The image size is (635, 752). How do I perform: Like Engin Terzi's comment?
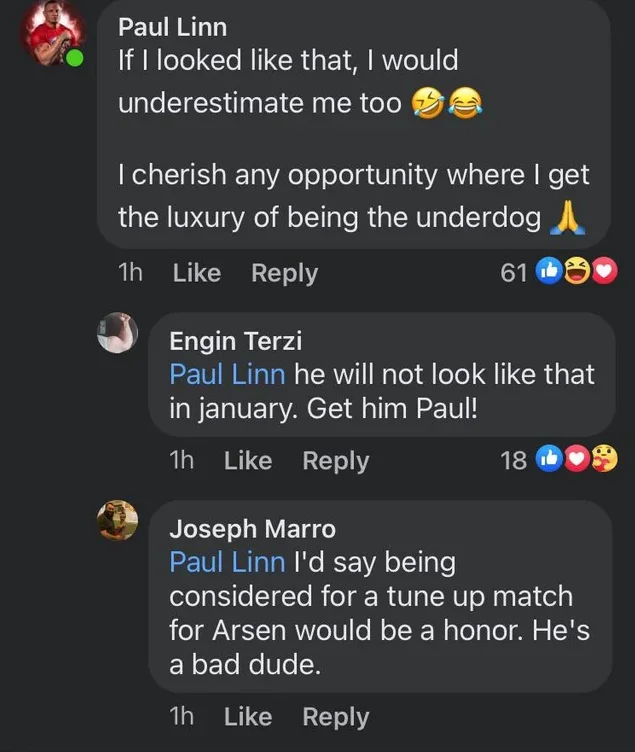click(247, 461)
